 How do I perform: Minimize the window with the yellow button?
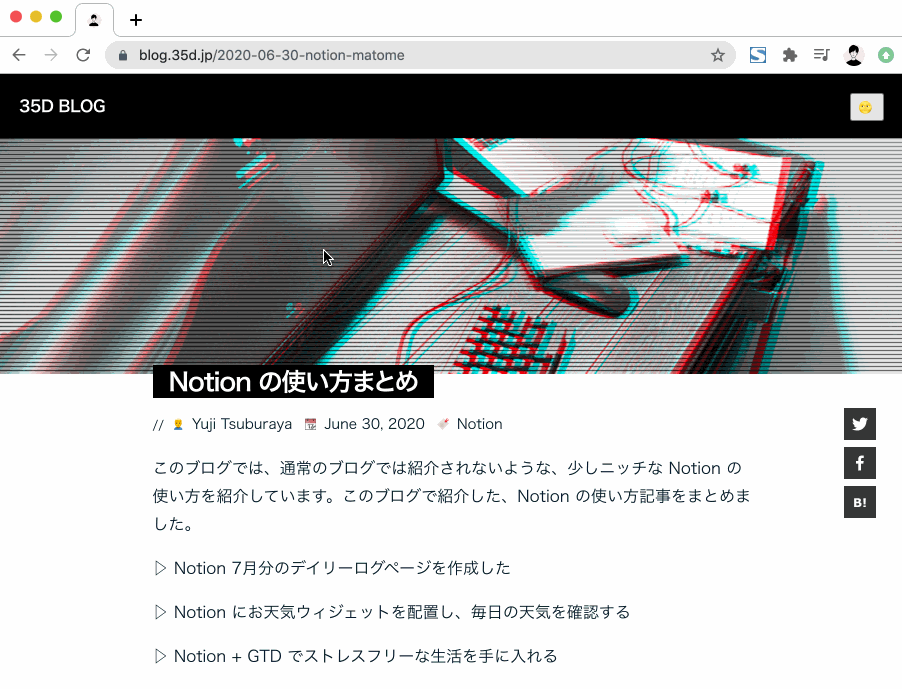[x=36, y=17]
